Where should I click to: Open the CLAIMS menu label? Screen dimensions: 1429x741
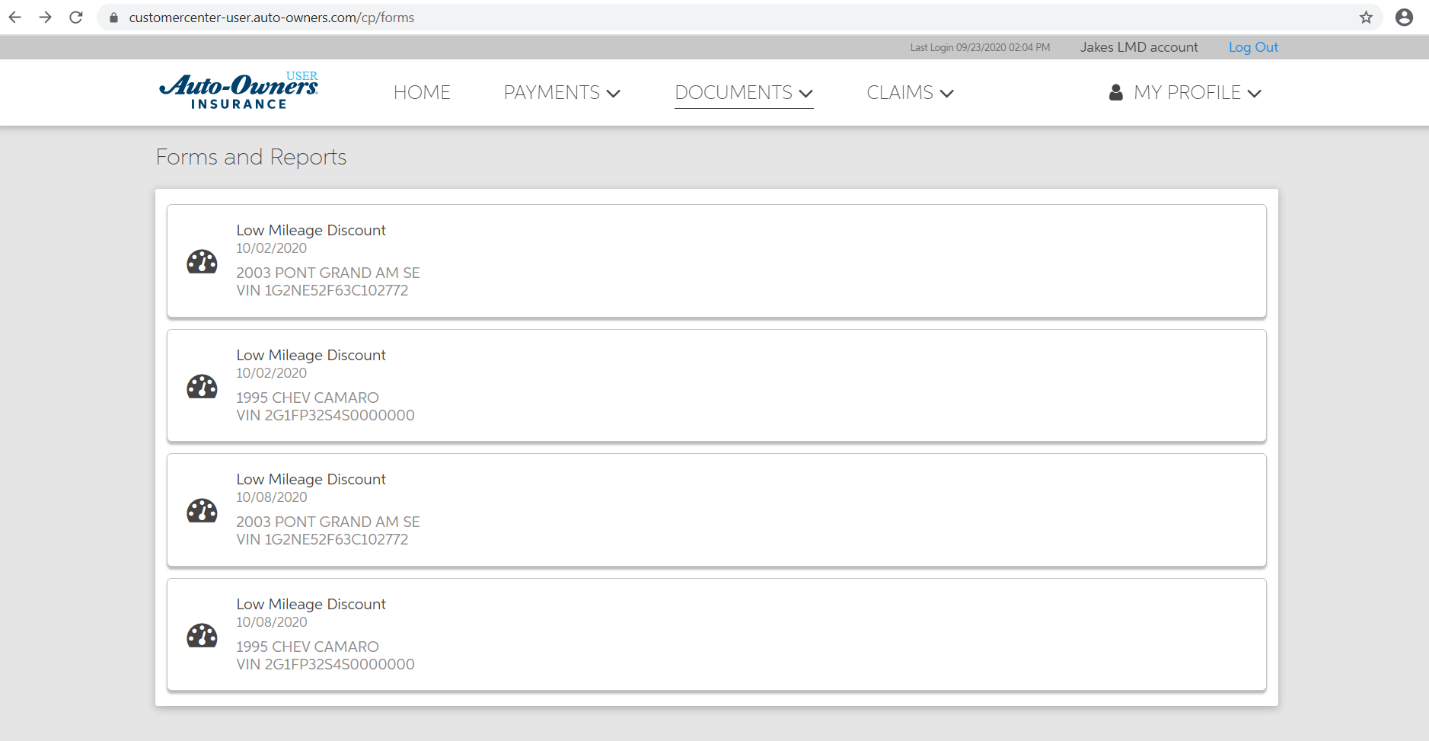click(900, 92)
